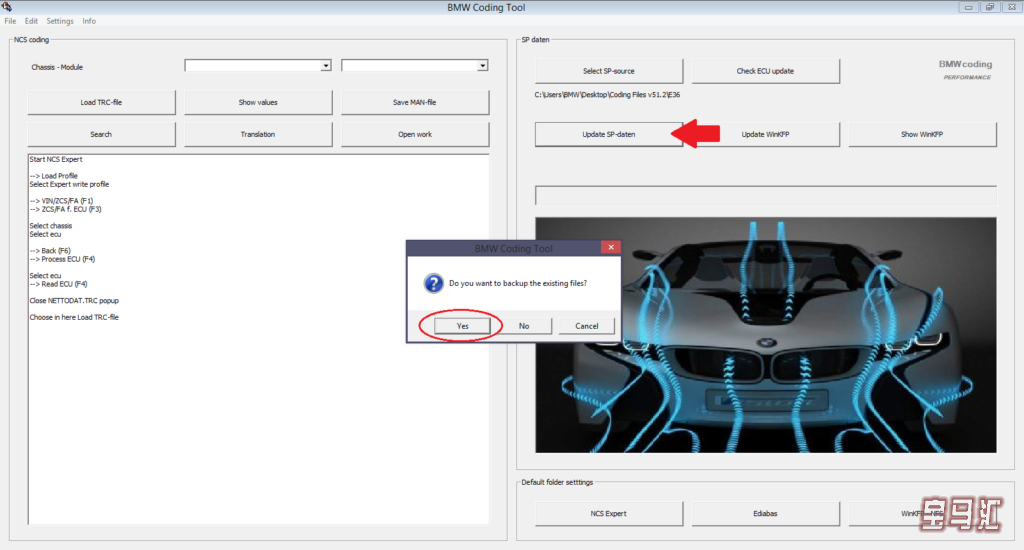The width and height of the screenshot is (1024, 550).
Task: Click the Open work button
Action: pos(415,135)
